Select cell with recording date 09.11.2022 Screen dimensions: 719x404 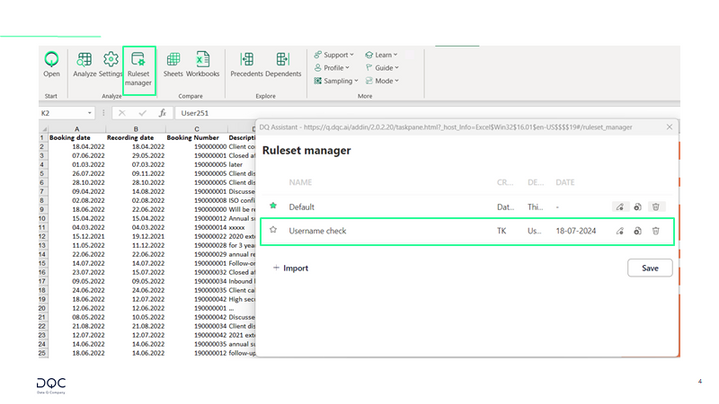click(136, 173)
